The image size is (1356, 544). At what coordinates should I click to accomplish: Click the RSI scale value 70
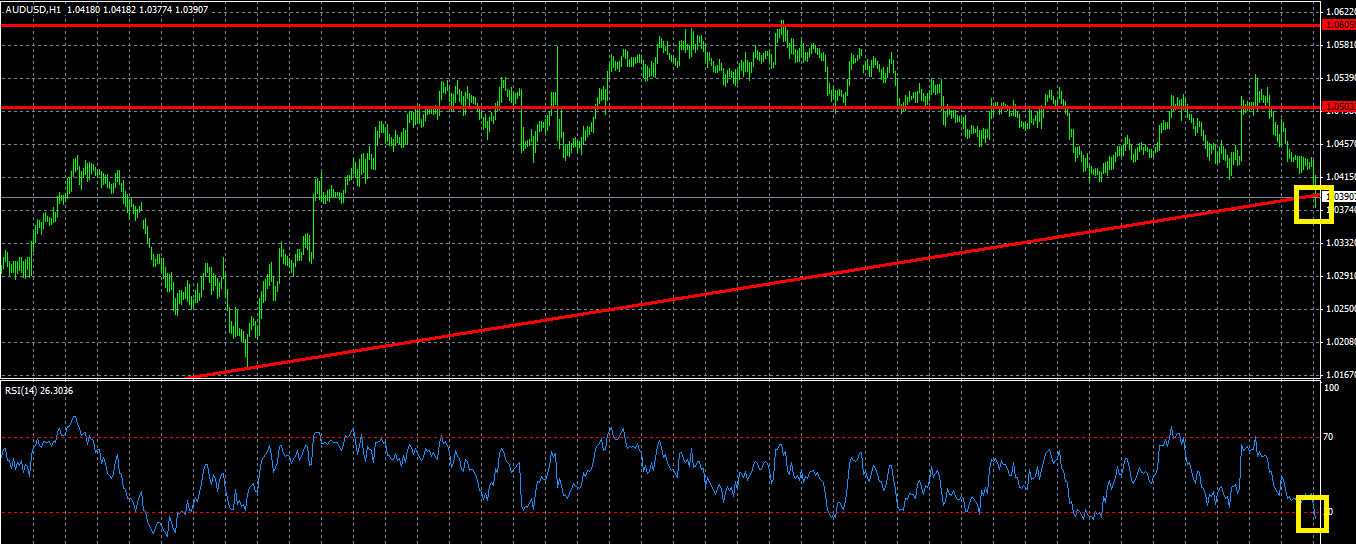[x=1329, y=437]
